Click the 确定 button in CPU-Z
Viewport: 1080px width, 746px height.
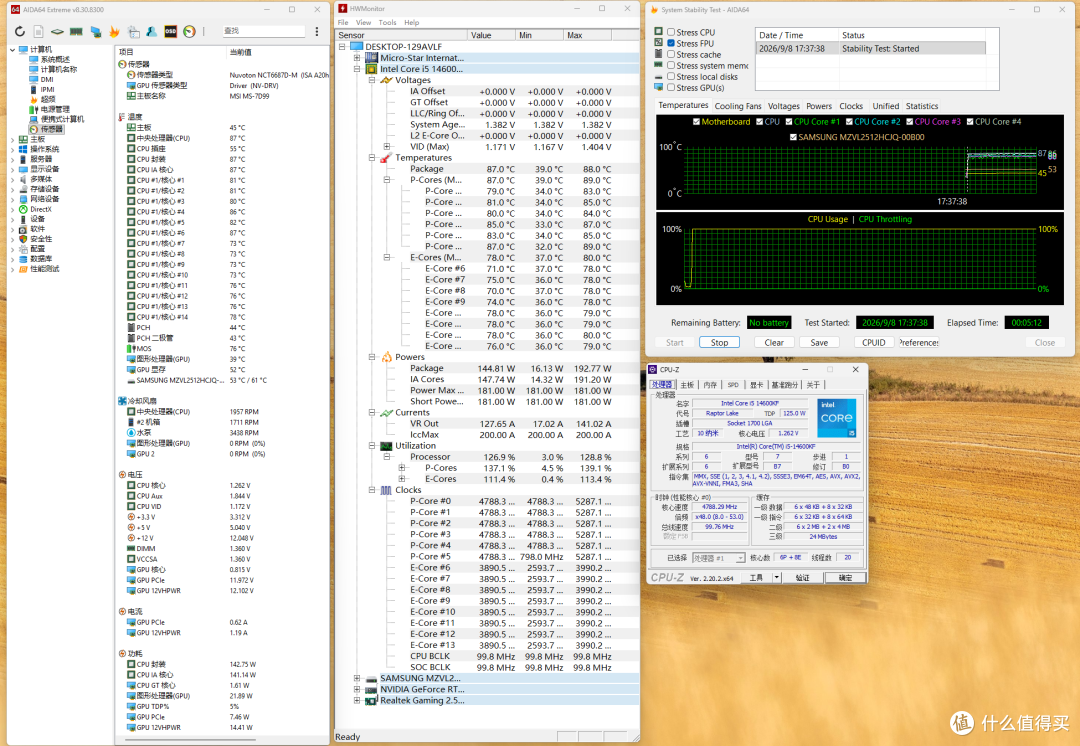845,577
